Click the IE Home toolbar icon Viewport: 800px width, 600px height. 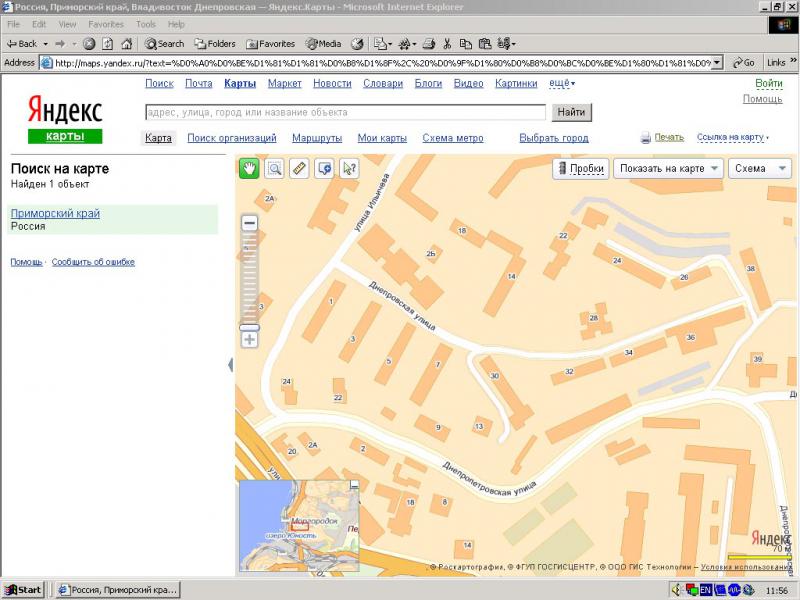coord(127,44)
